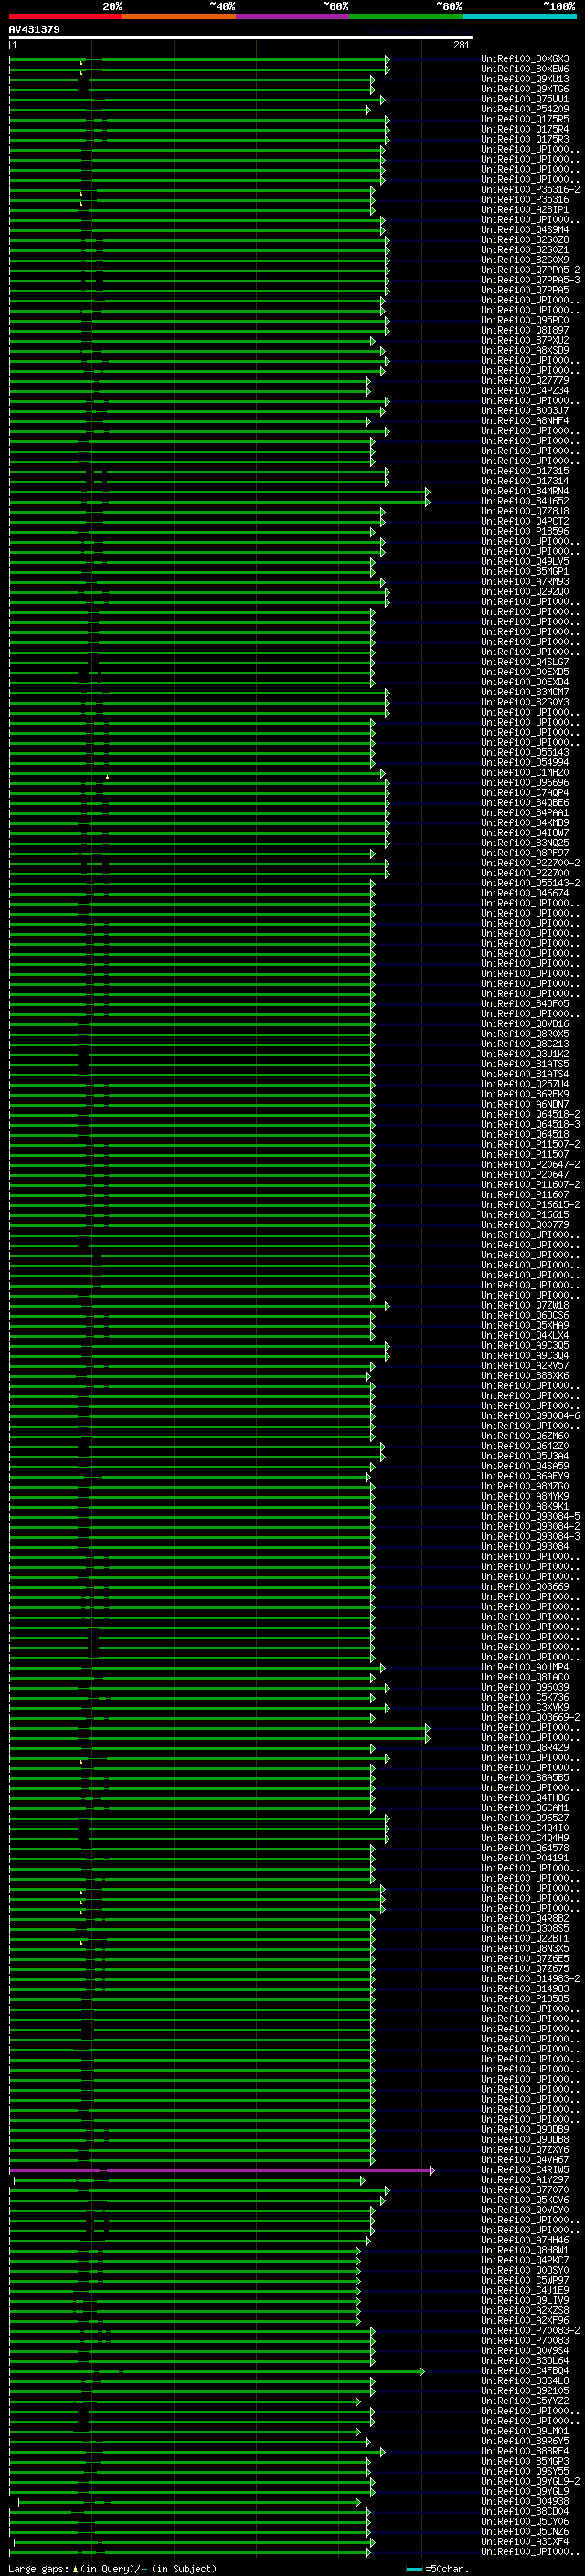Click the green ~80% identity legend segment

coord(406,16)
